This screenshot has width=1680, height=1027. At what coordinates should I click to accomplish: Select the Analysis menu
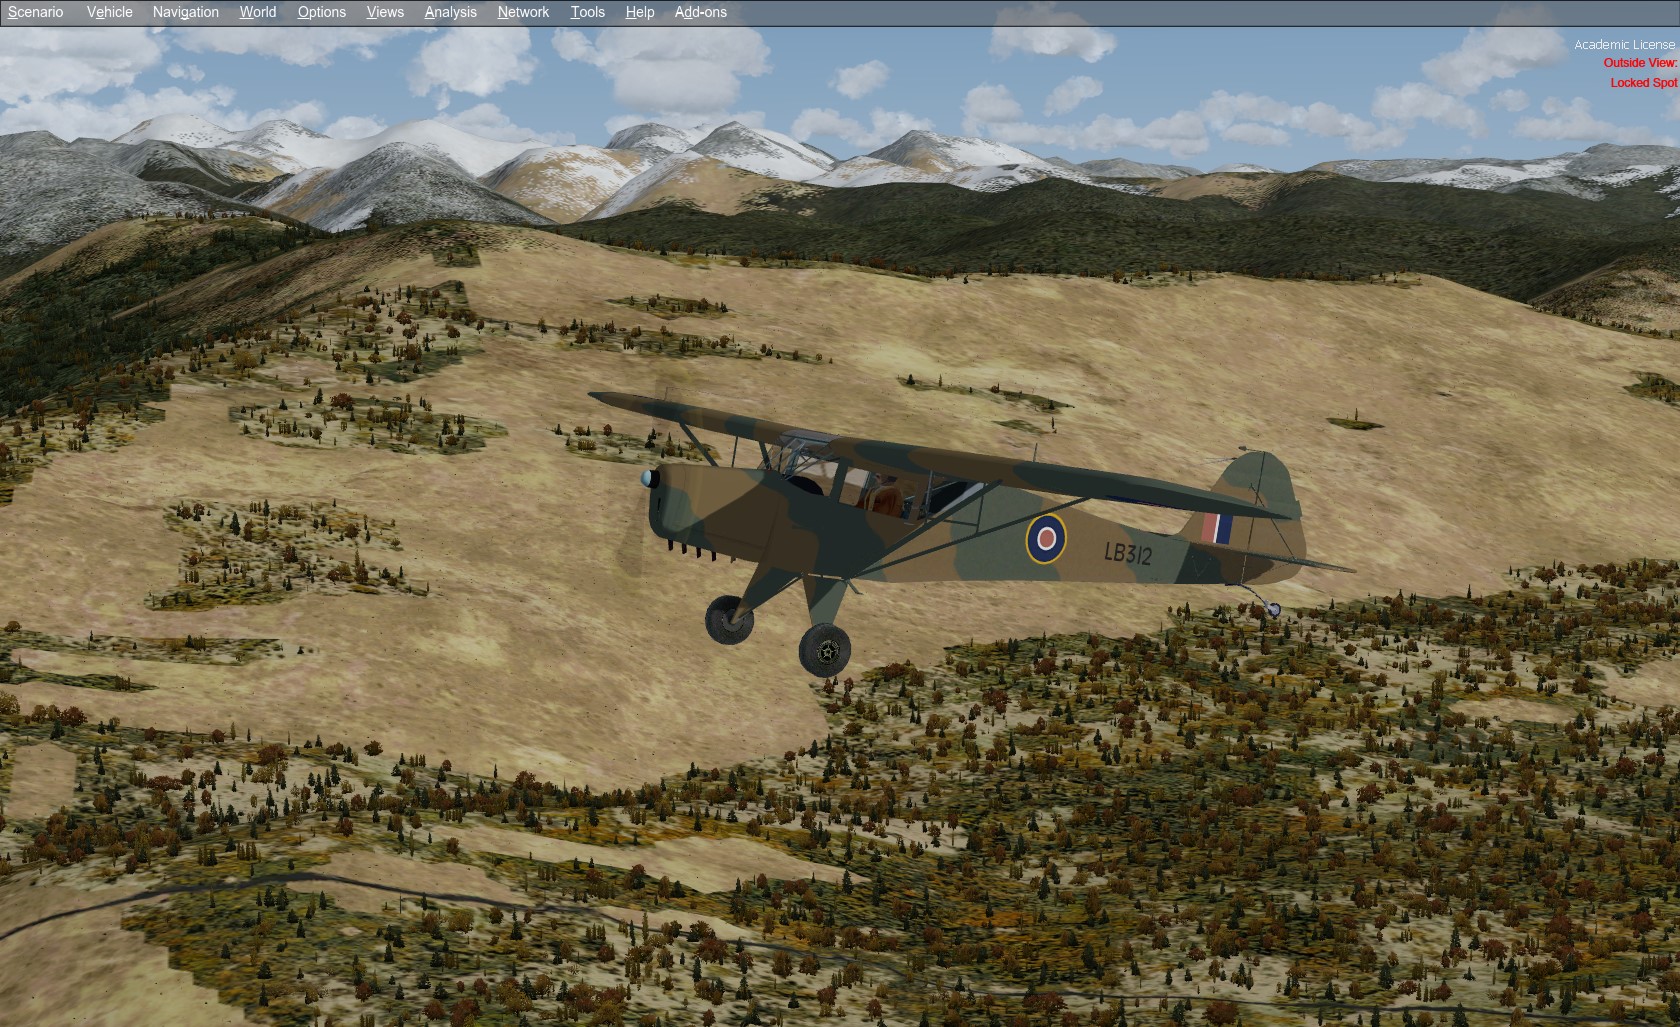tap(450, 12)
